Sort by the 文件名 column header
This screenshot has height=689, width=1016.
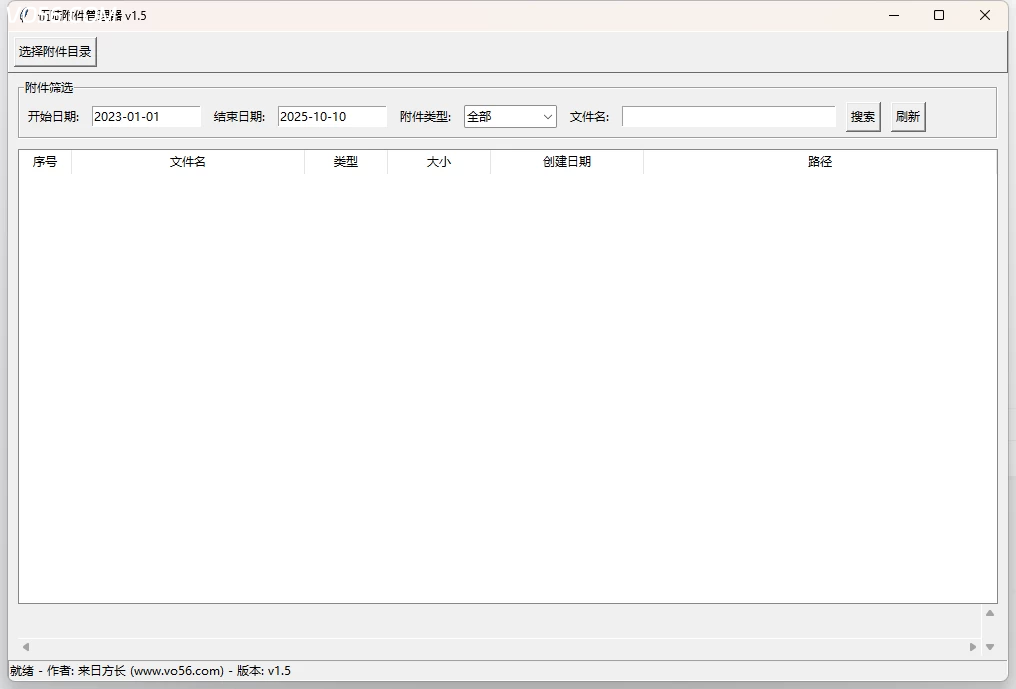(188, 162)
